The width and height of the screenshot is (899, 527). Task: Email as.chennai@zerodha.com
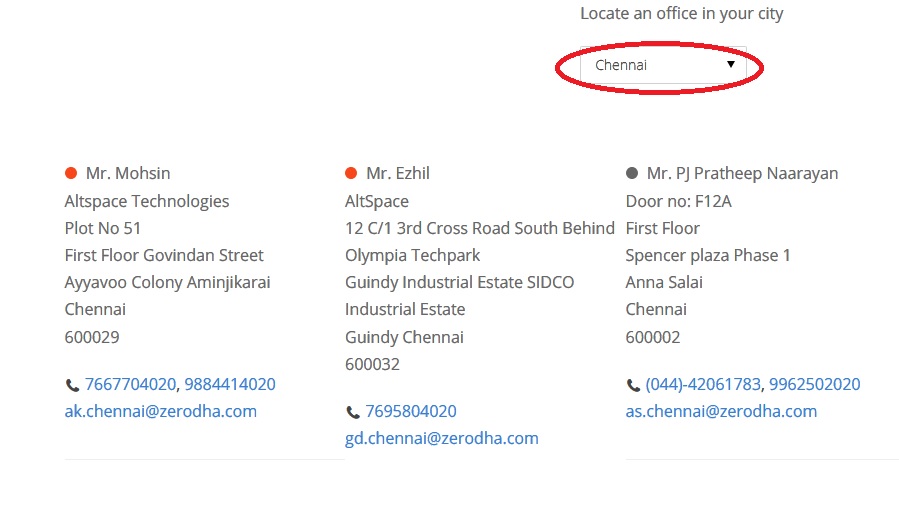721,411
